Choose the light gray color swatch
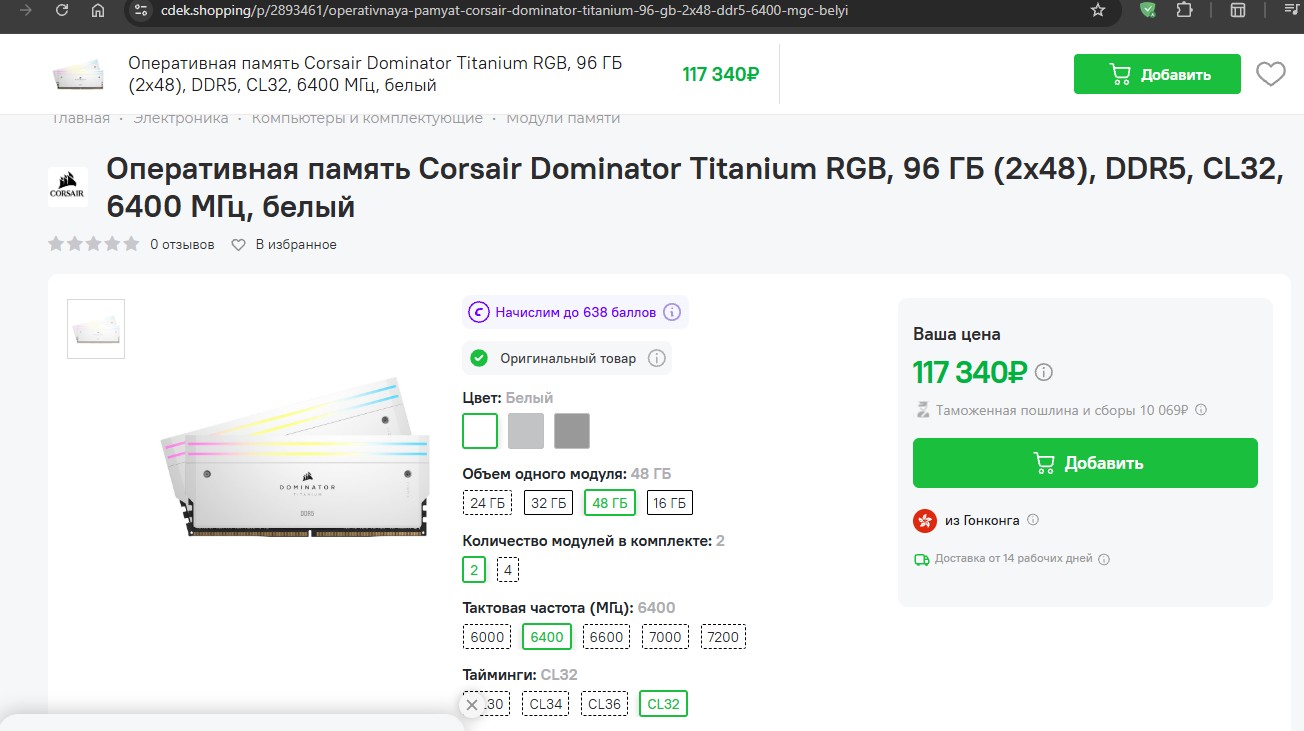1304x731 pixels. (526, 431)
